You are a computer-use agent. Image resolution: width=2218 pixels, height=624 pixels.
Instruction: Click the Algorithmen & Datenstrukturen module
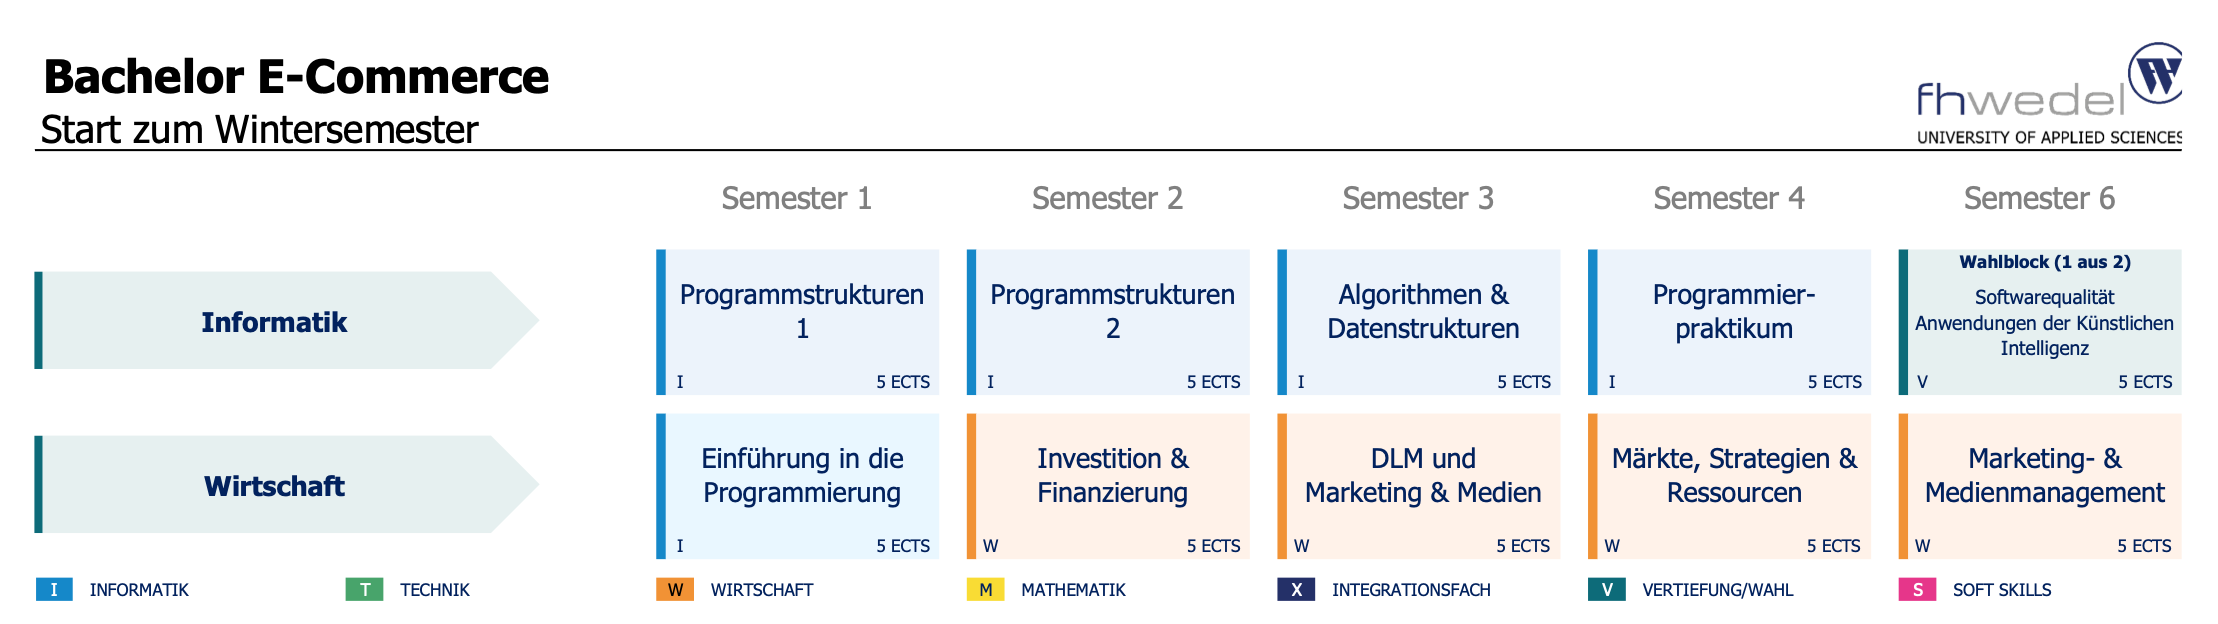[x=1419, y=322]
